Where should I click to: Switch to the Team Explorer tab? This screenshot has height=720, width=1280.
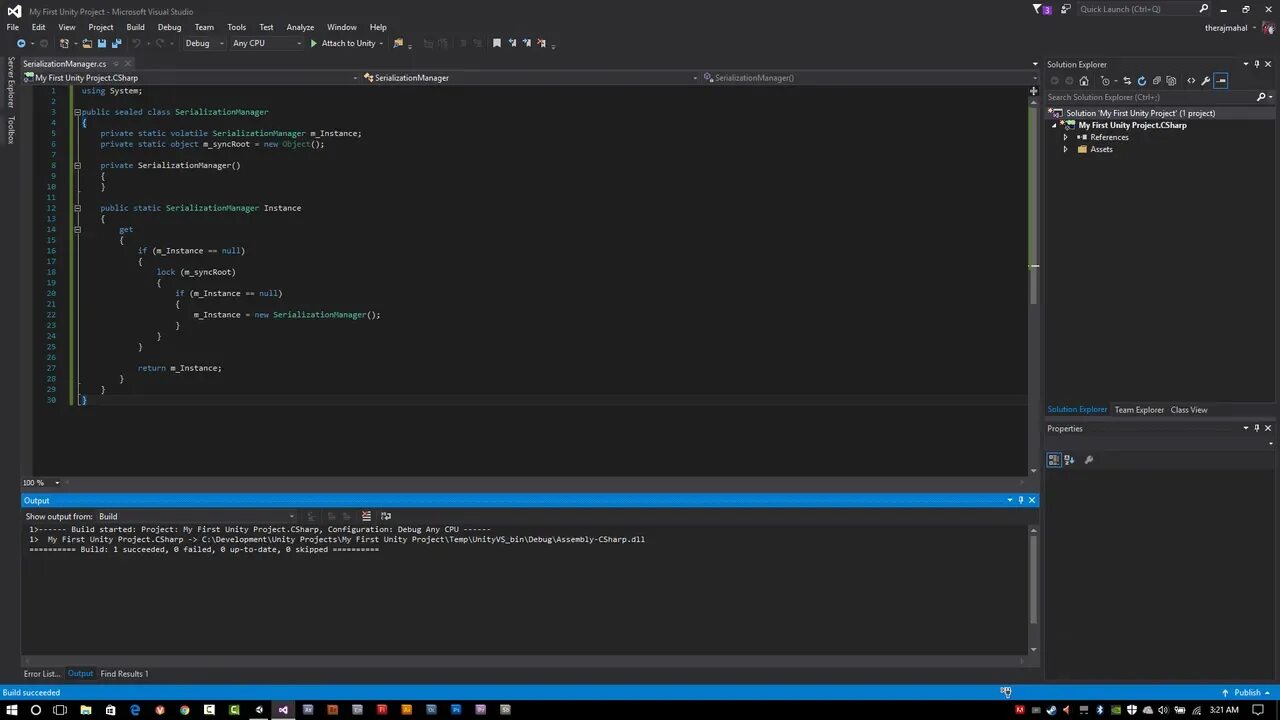coord(1139,410)
